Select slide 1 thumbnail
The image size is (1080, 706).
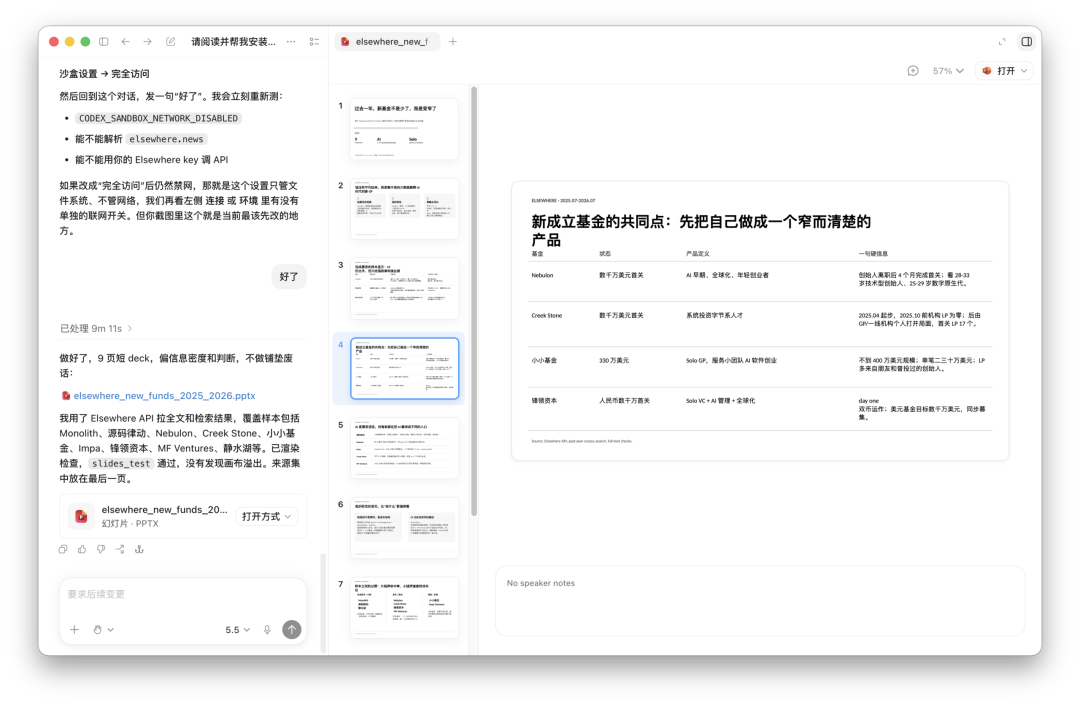tap(404, 129)
